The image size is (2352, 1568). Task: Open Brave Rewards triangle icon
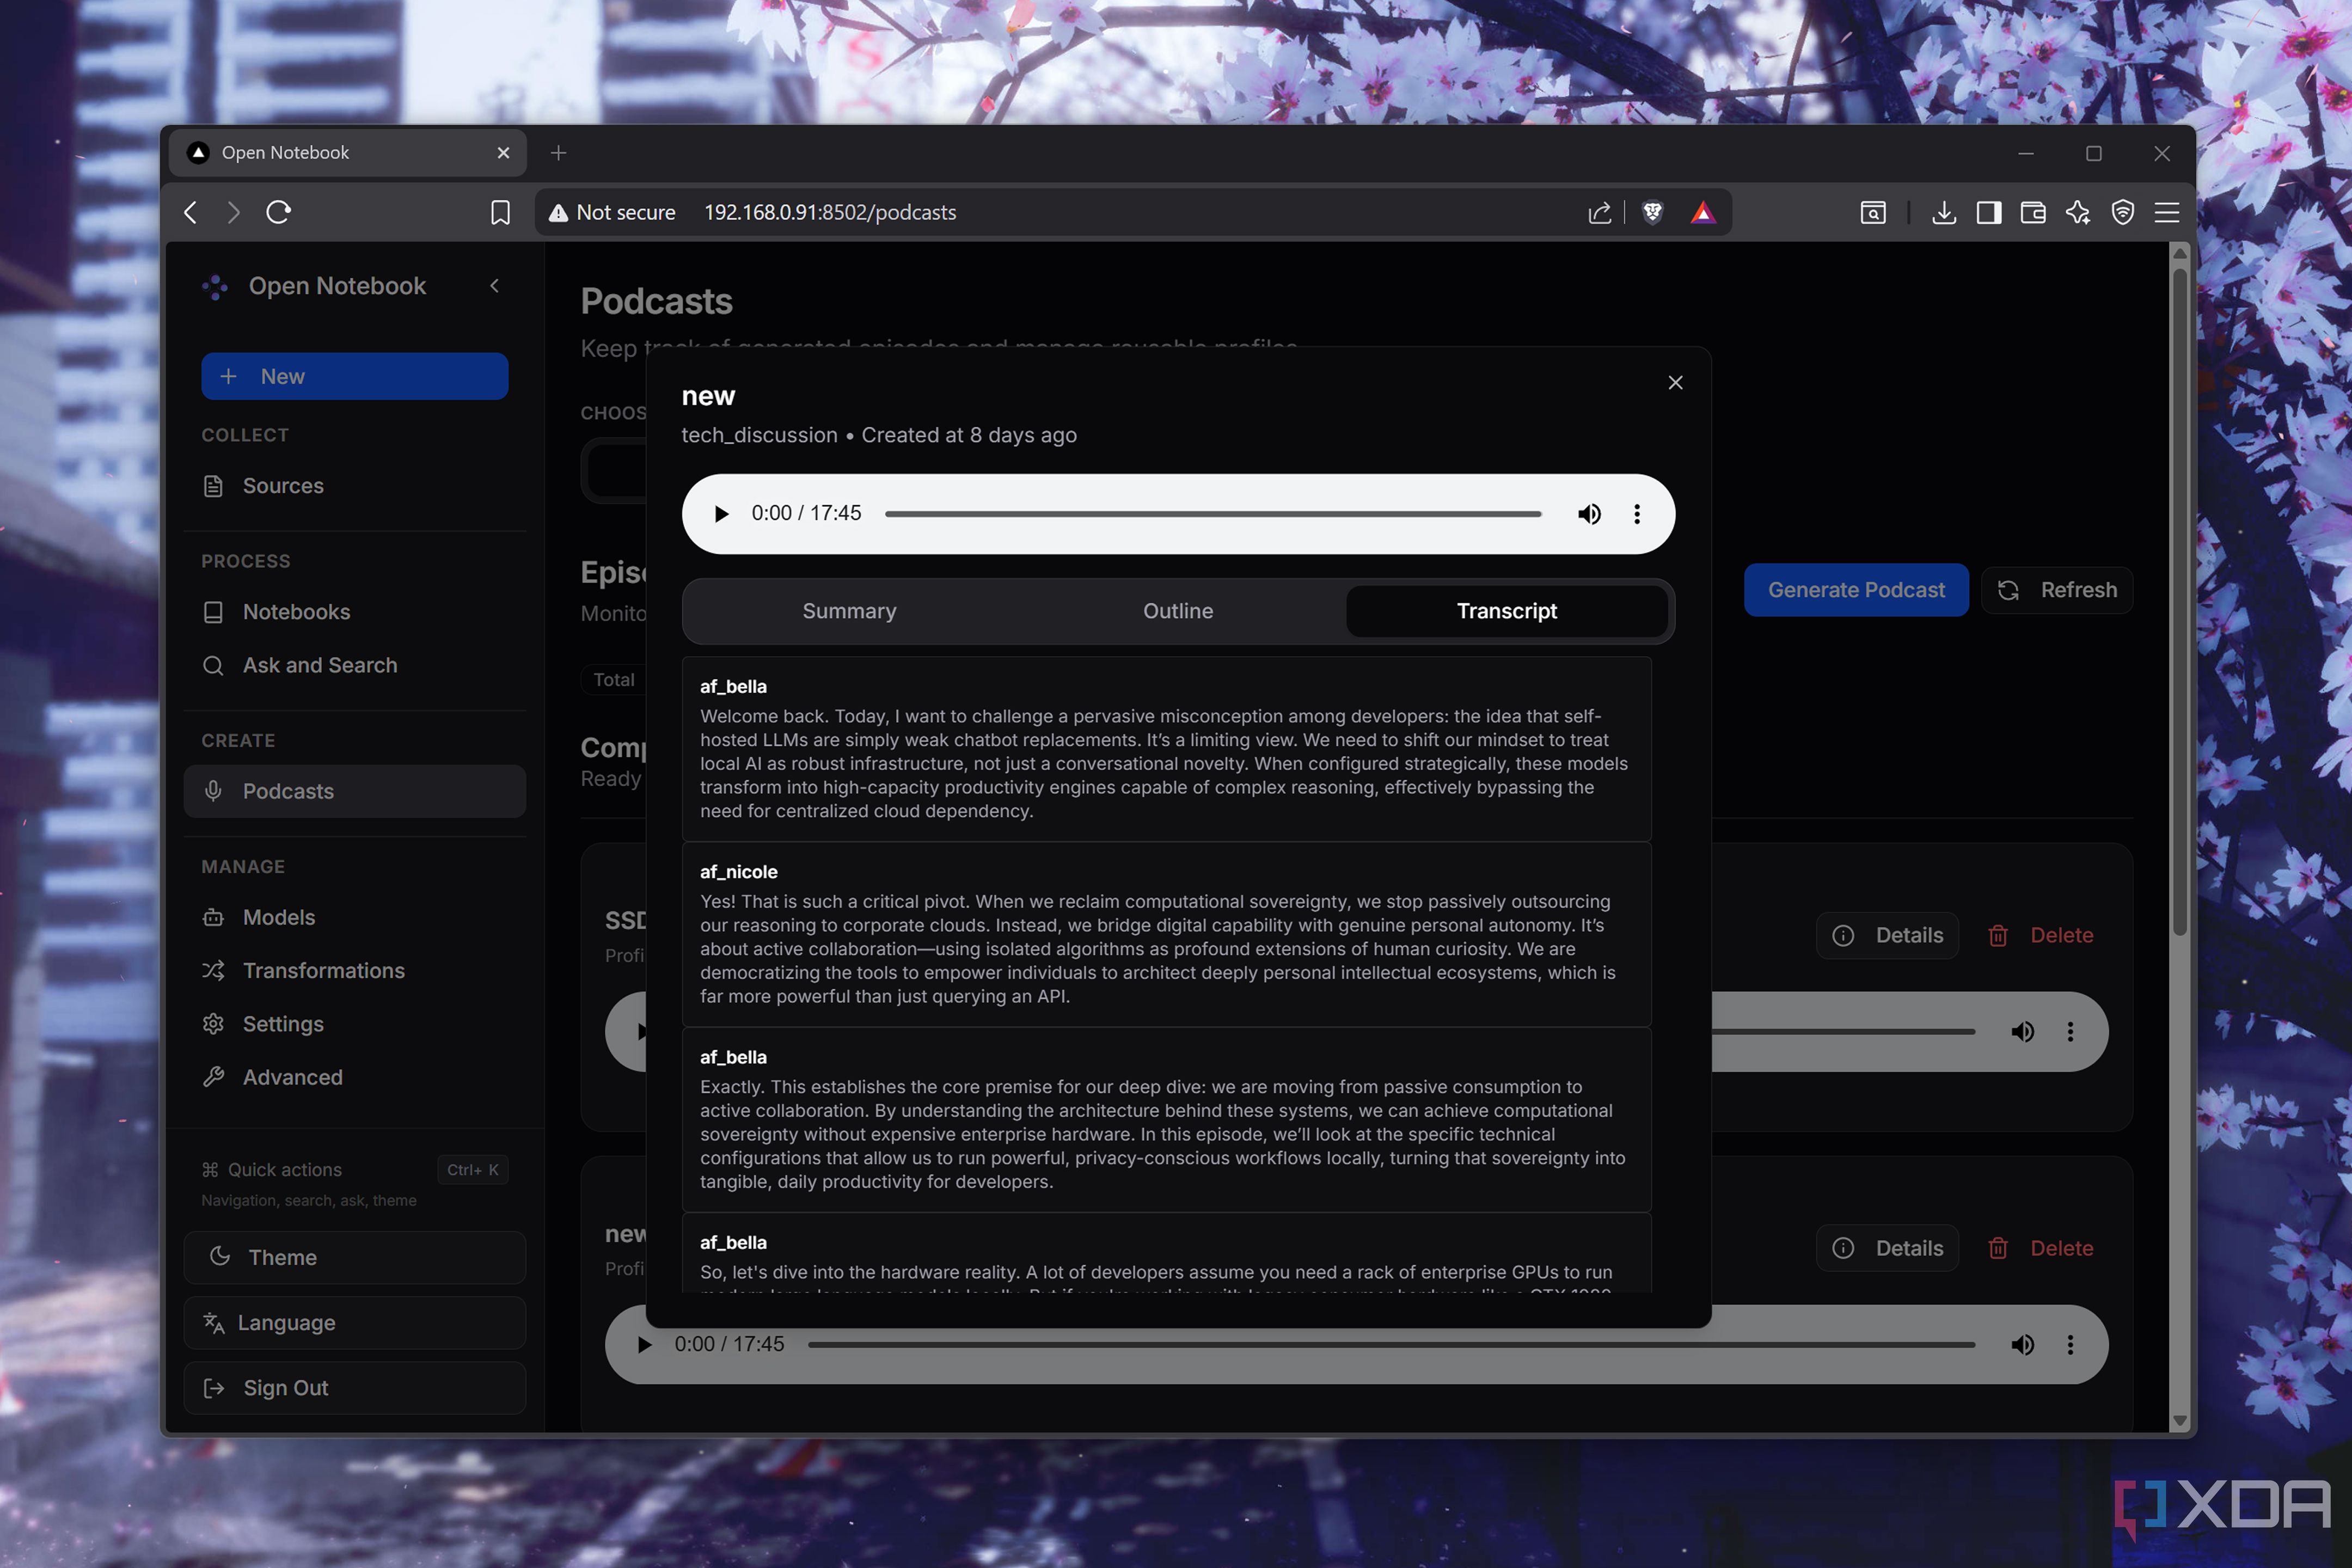1703,212
